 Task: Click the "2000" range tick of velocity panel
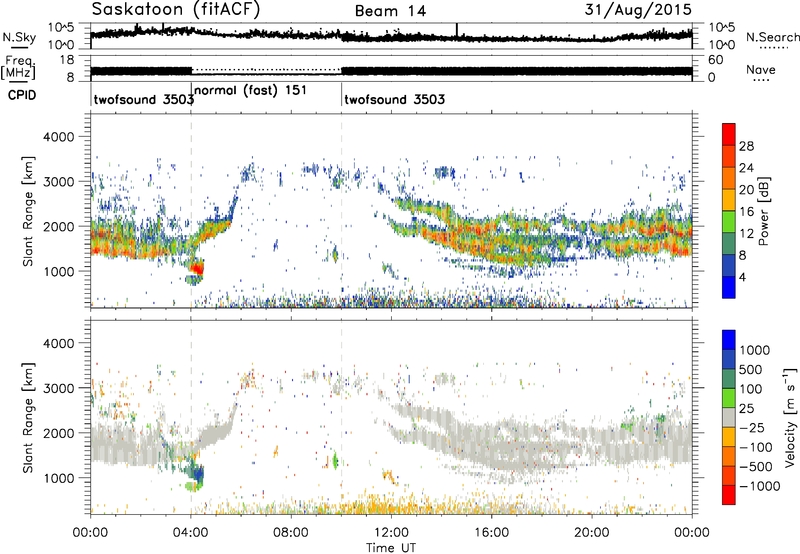(x=61, y=433)
